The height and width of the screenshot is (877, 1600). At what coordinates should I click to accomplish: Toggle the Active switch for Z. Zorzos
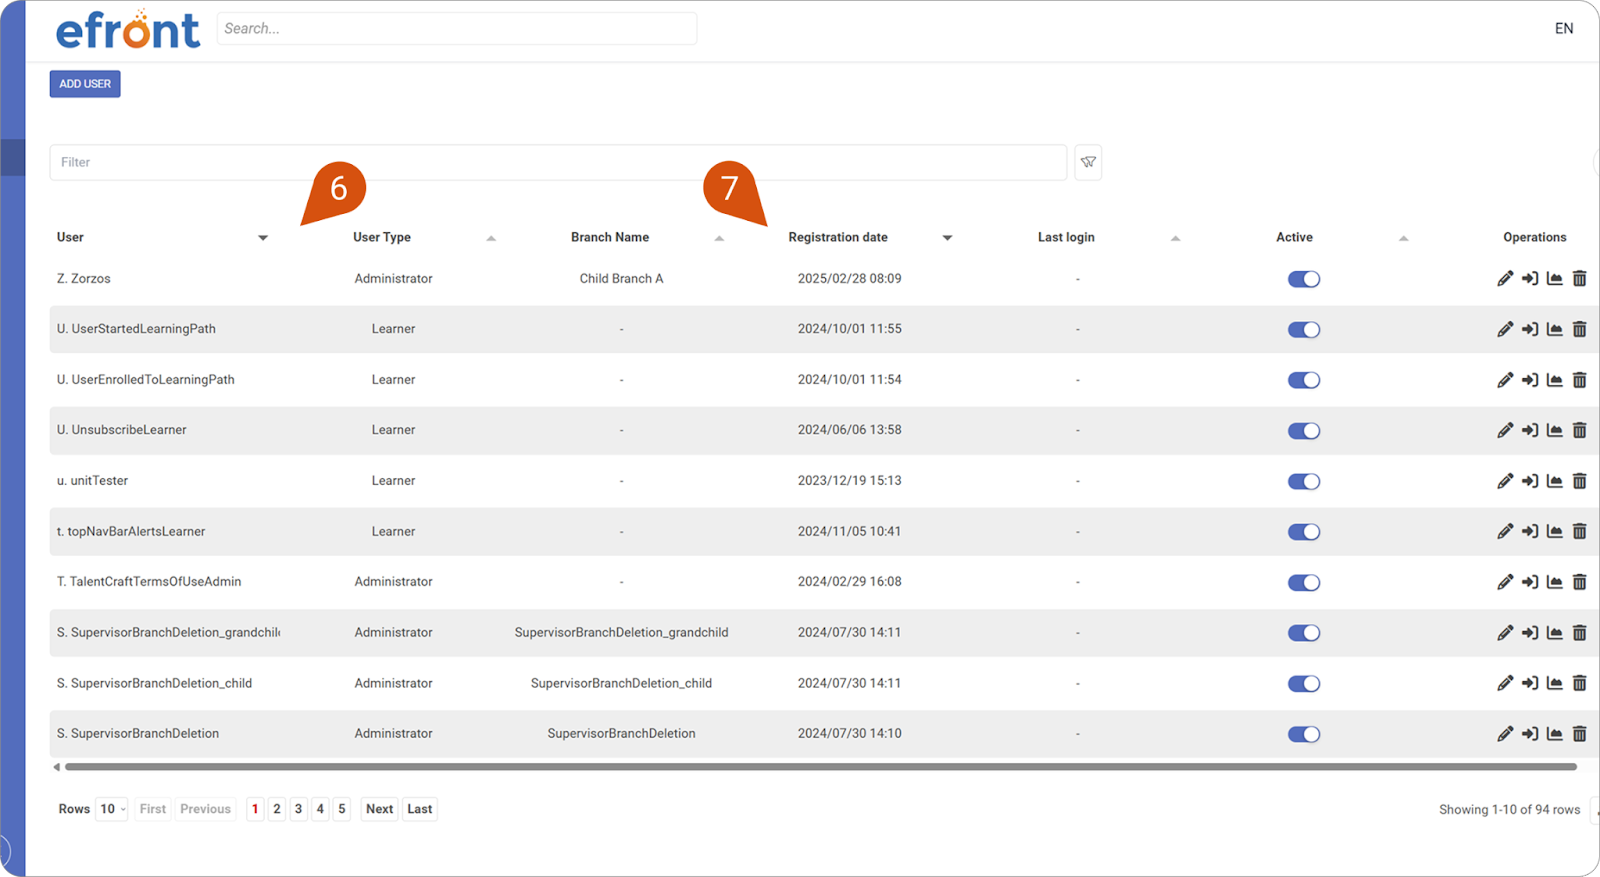click(1303, 279)
